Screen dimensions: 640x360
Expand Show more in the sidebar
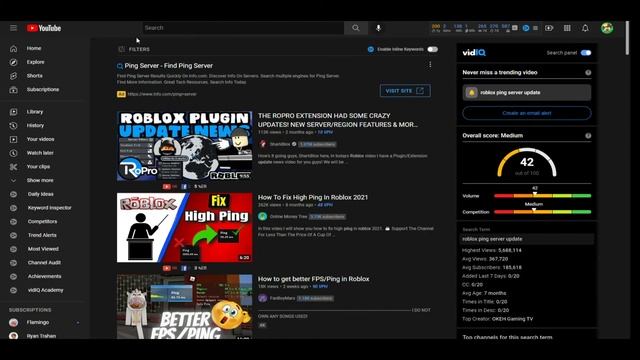point(40,180)
